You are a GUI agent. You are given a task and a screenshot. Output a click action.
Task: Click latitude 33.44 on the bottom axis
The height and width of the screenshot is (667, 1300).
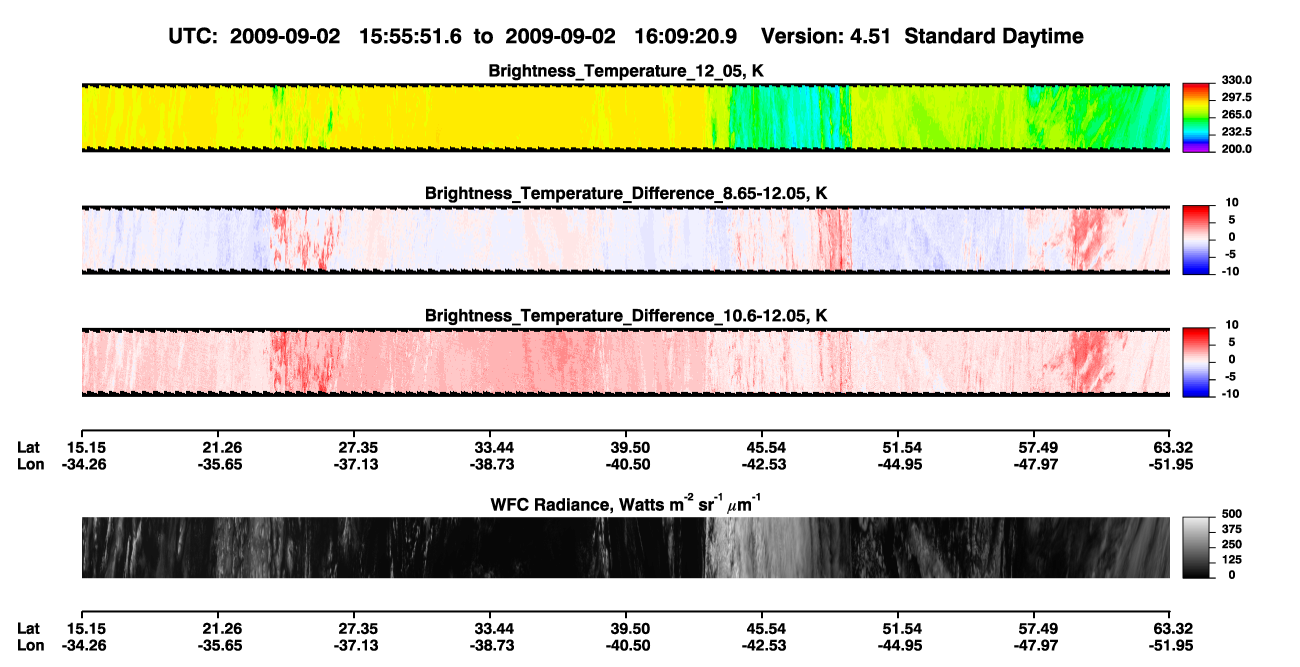(x=489, y=628)
